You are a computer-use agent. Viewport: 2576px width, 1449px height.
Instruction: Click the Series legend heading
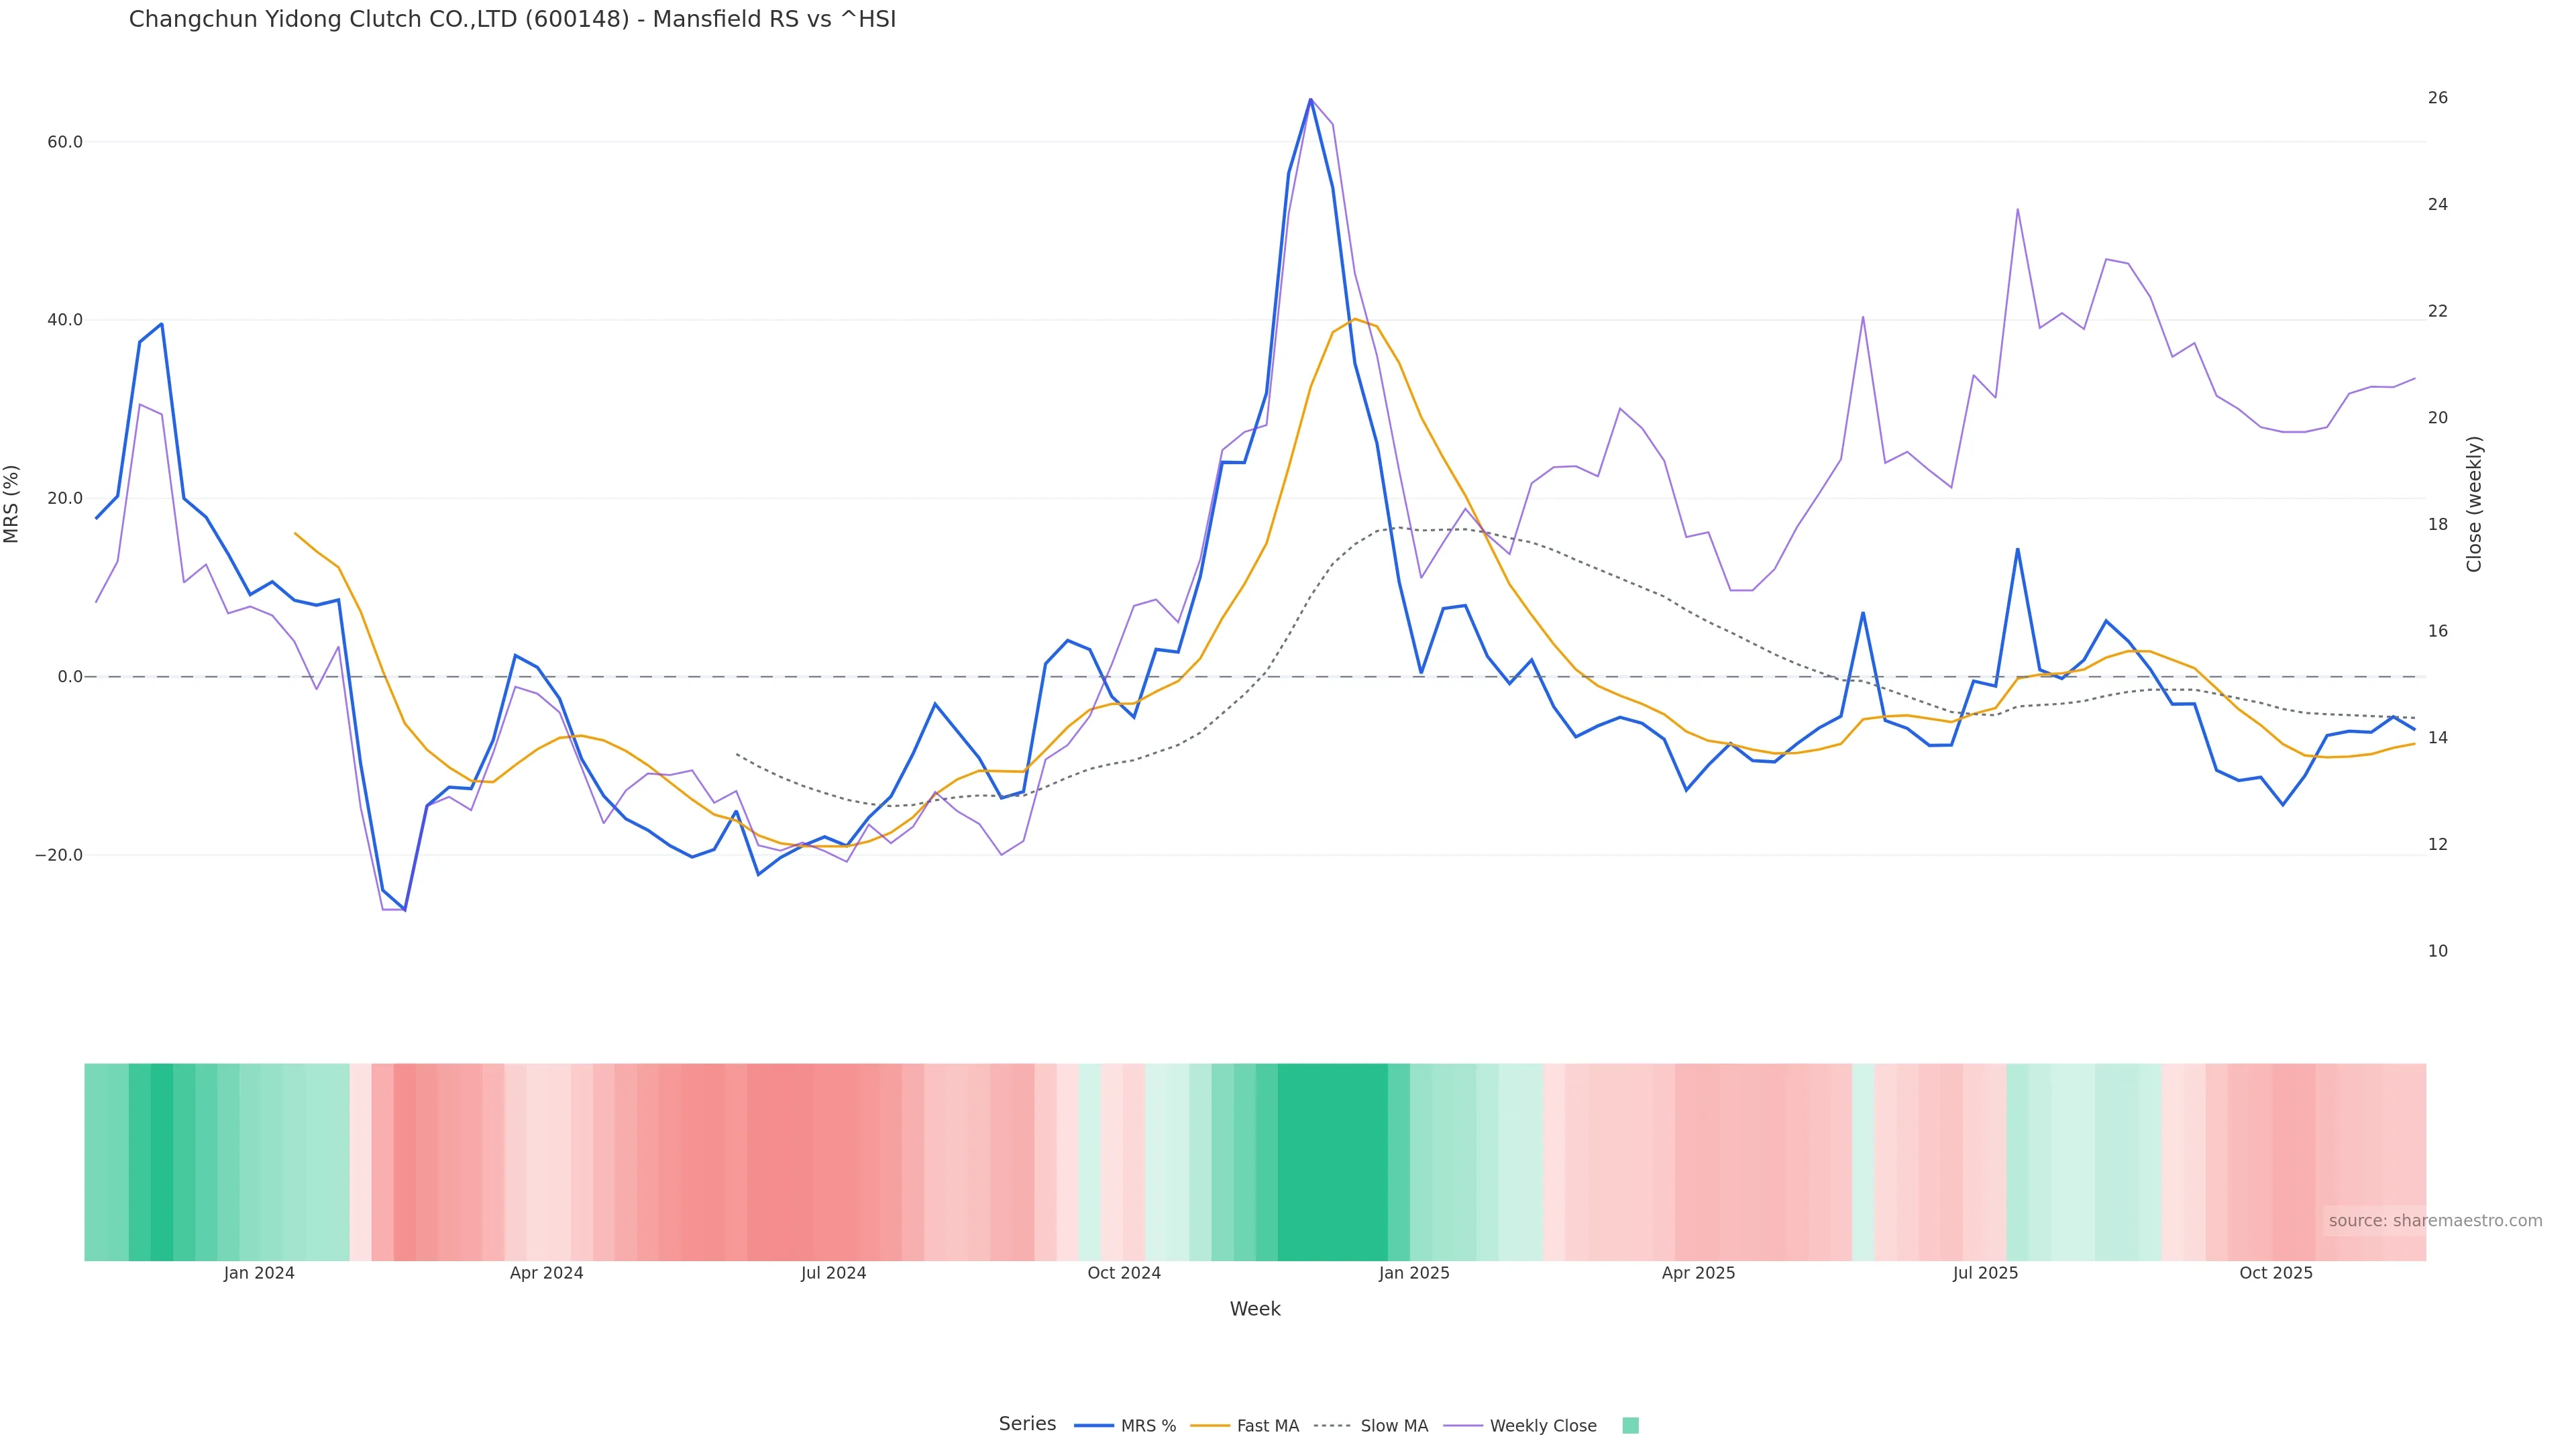click(x=1027, y=1424)
